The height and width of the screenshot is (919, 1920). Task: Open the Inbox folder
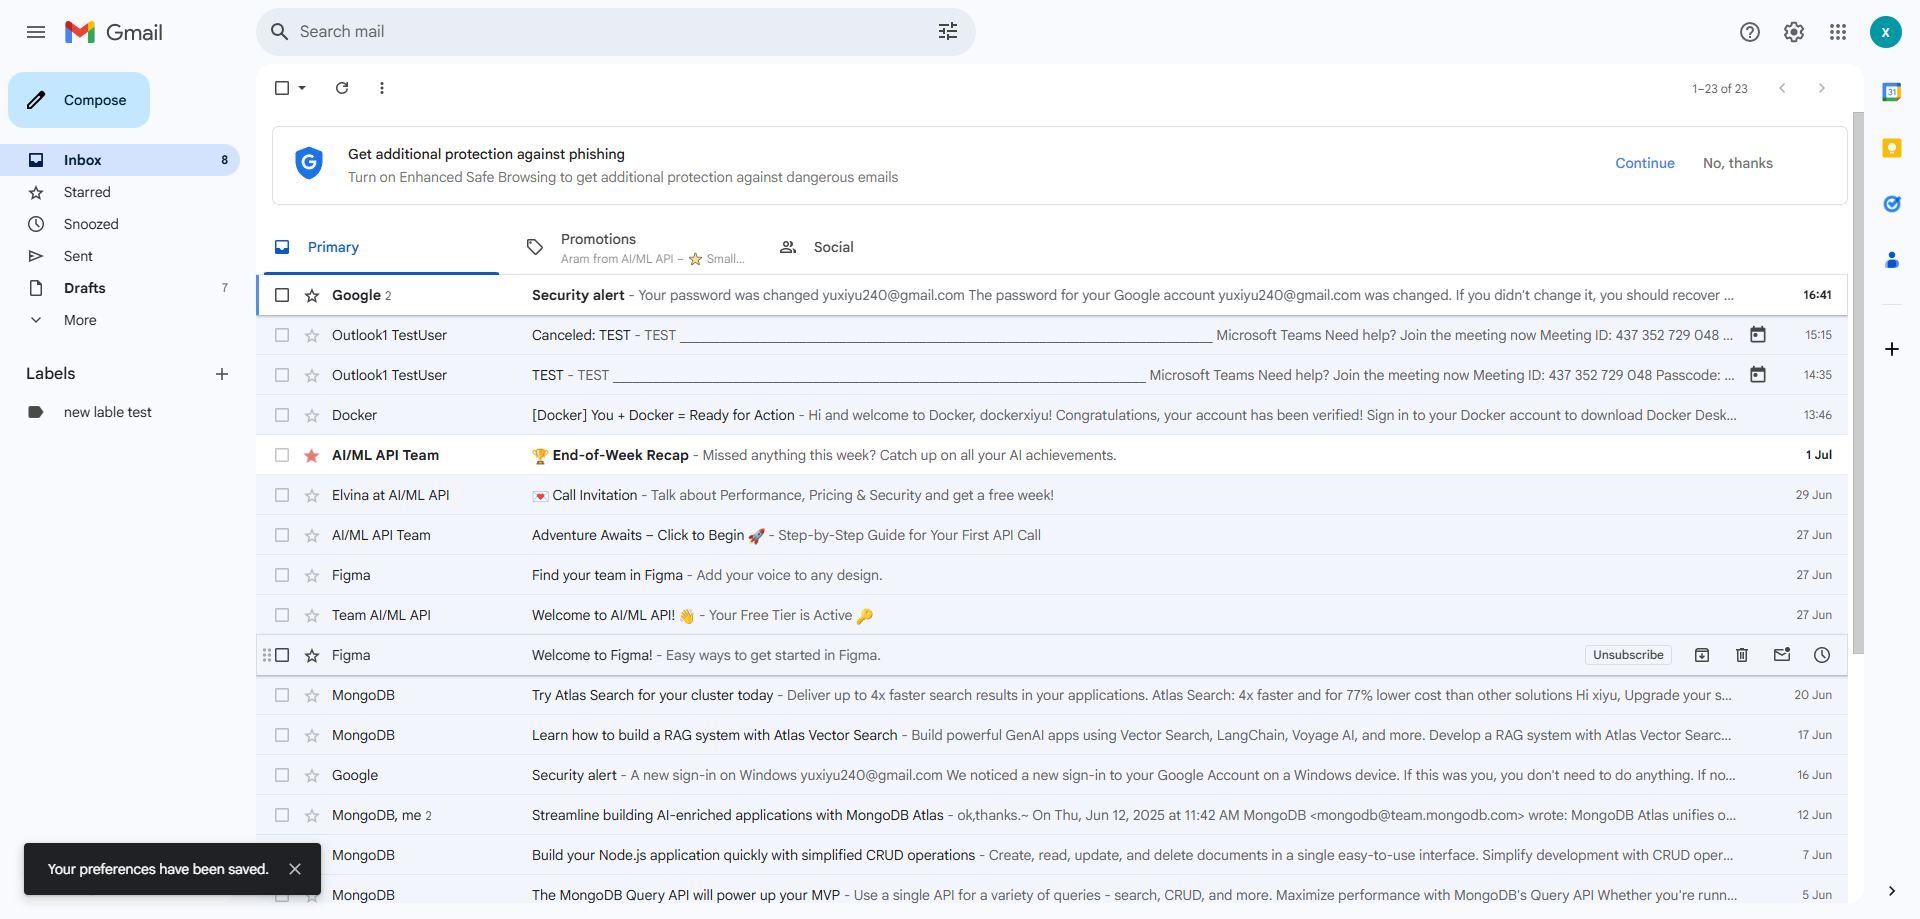coord(120,160)
